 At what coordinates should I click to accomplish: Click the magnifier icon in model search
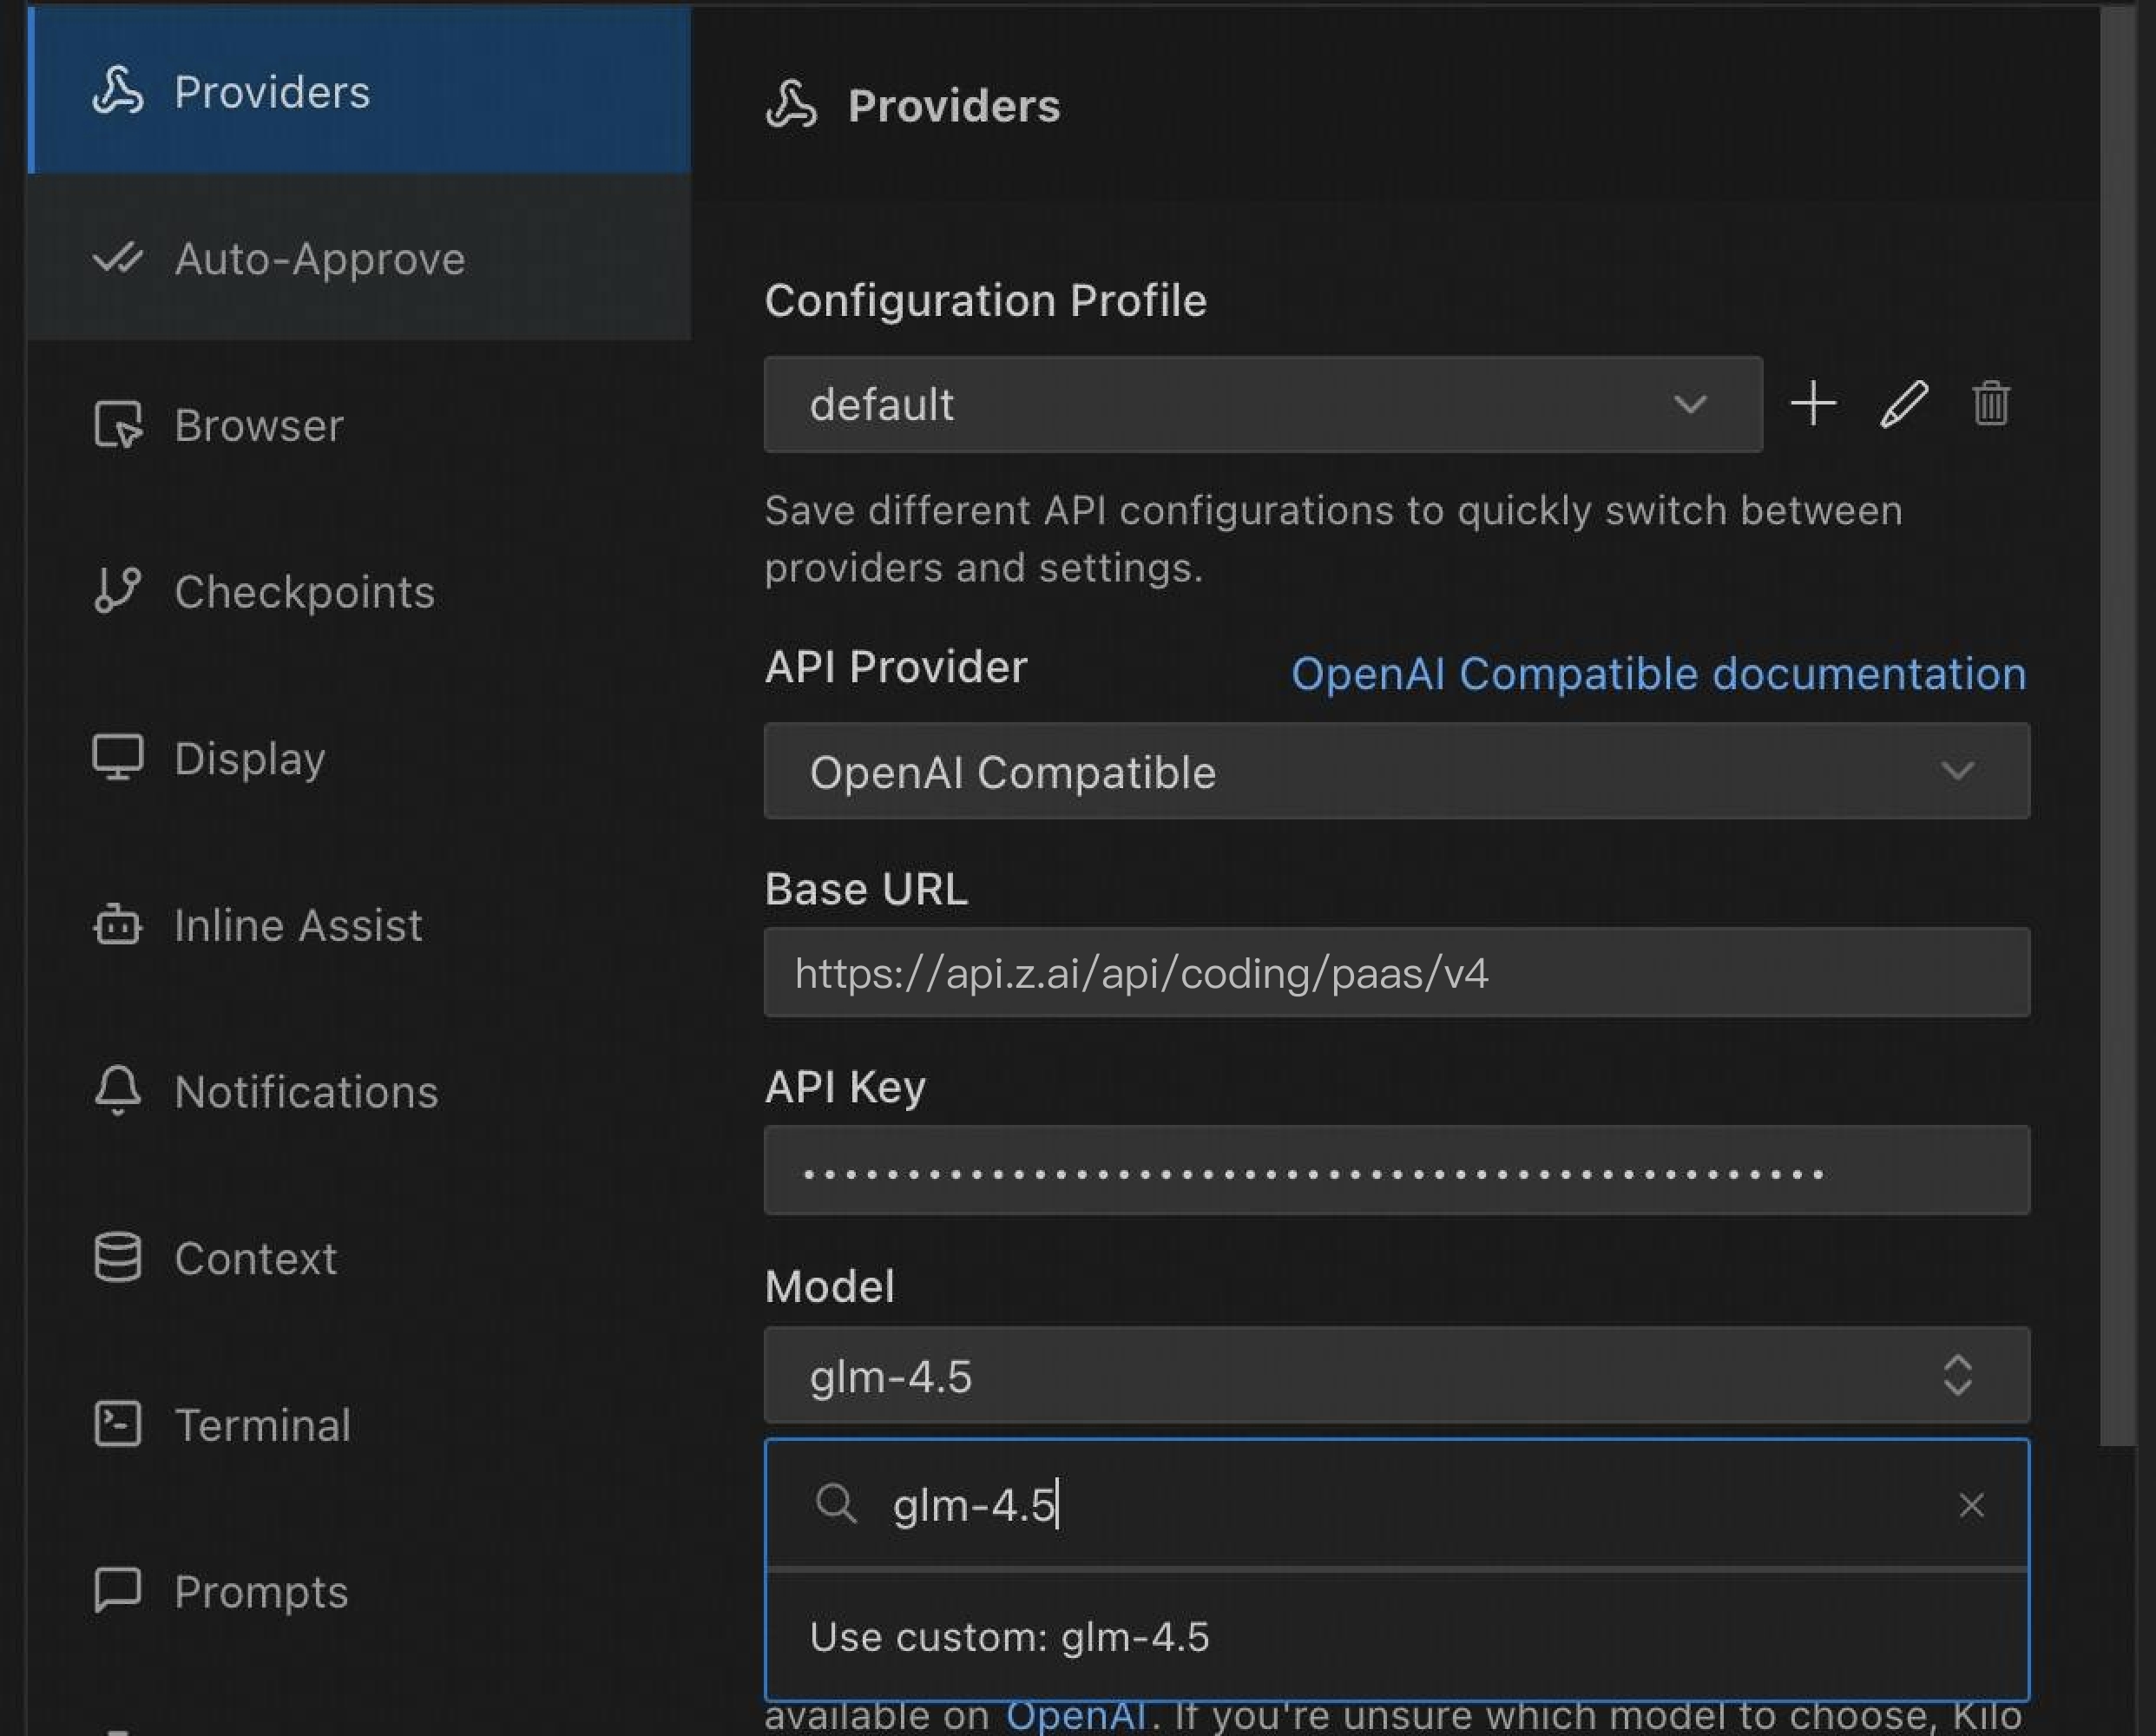(836, 1504)
